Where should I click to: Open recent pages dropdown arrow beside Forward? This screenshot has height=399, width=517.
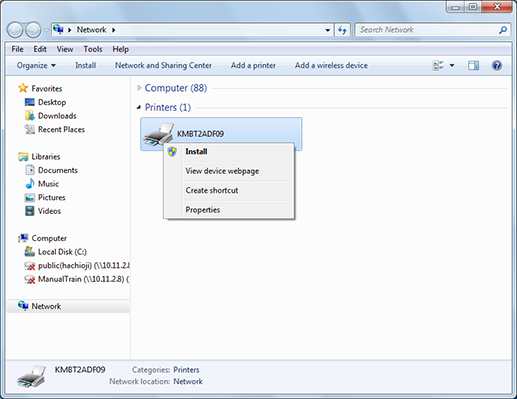point(46,30)
